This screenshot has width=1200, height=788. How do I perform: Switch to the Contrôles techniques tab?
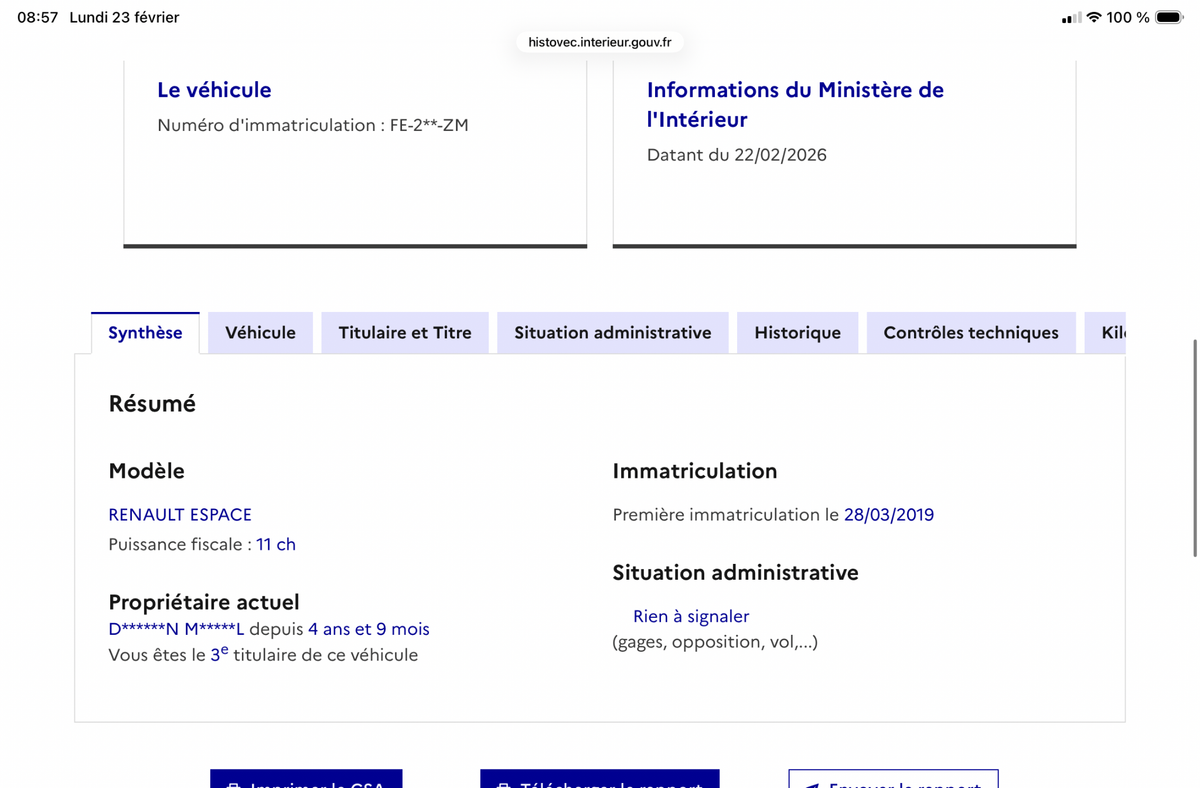click(970, 332)
